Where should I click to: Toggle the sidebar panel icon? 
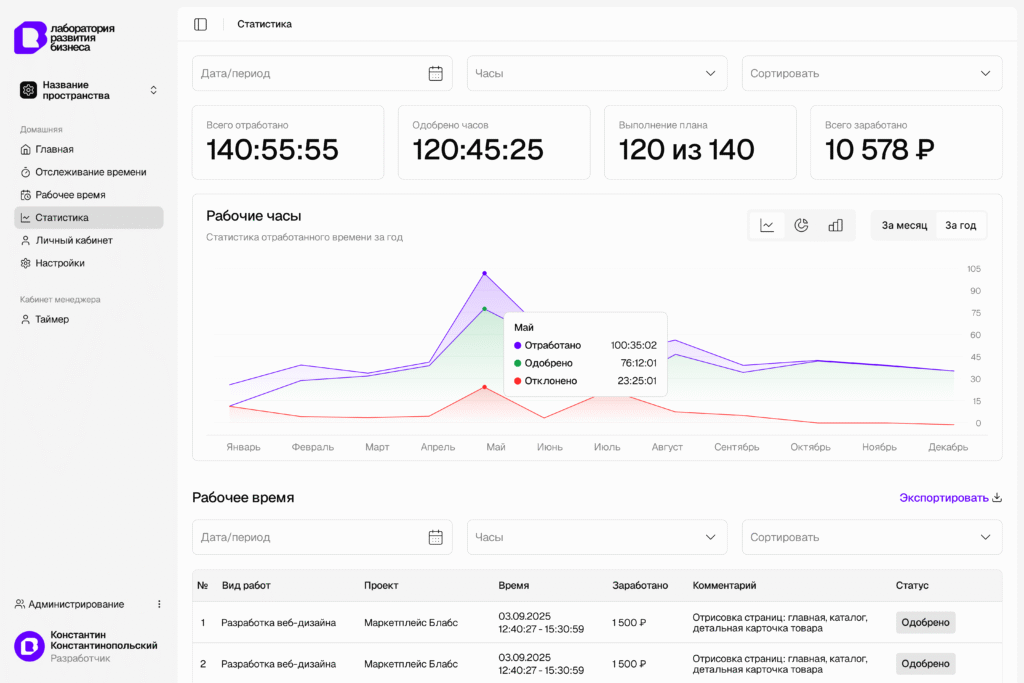click(201, 24)
